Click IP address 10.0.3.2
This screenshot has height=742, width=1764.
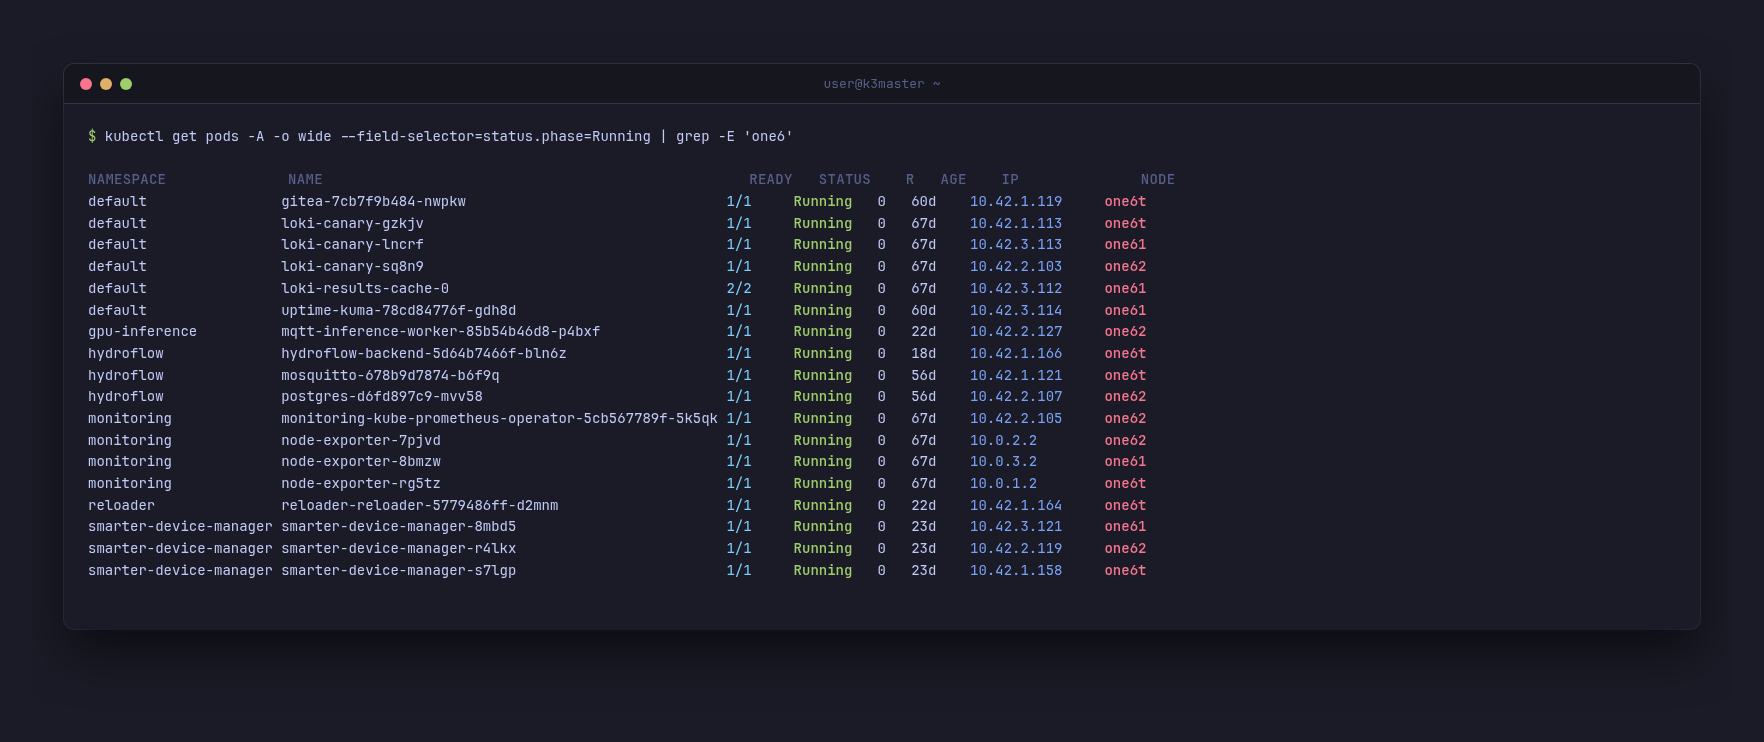click(x=1003, y=462)
